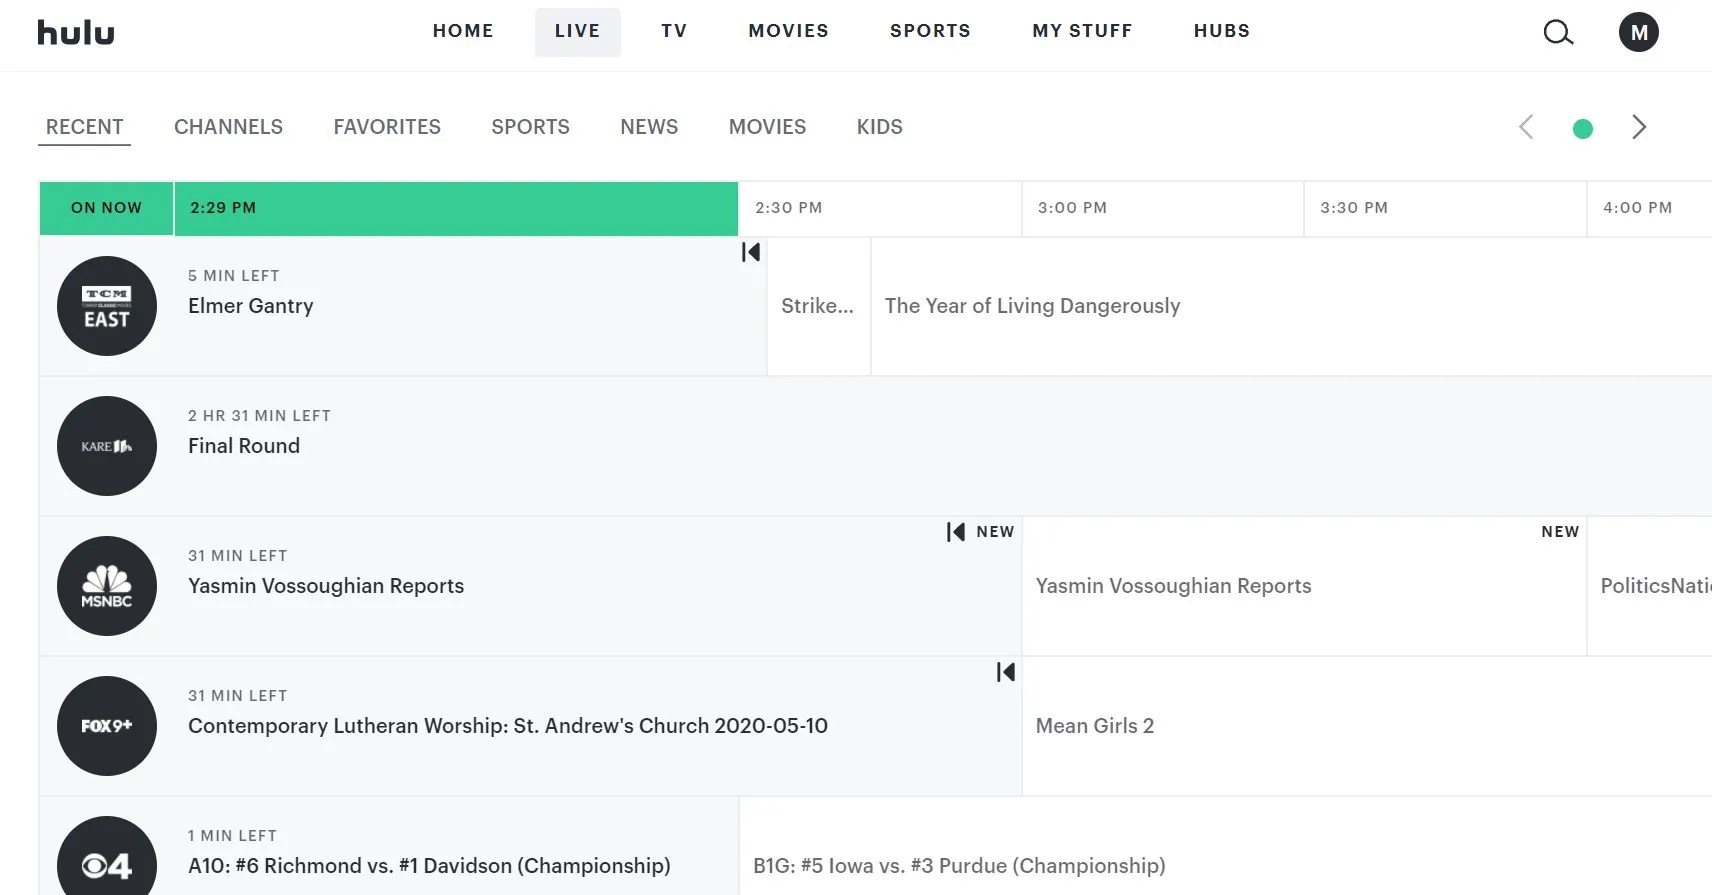Image resolution: width=1712 pixels, height=895 pixels.
Task: Click the NEW badge on the 3:00 PM MSNBC show
Action: pyautogui.click(x=1560, y=532)
